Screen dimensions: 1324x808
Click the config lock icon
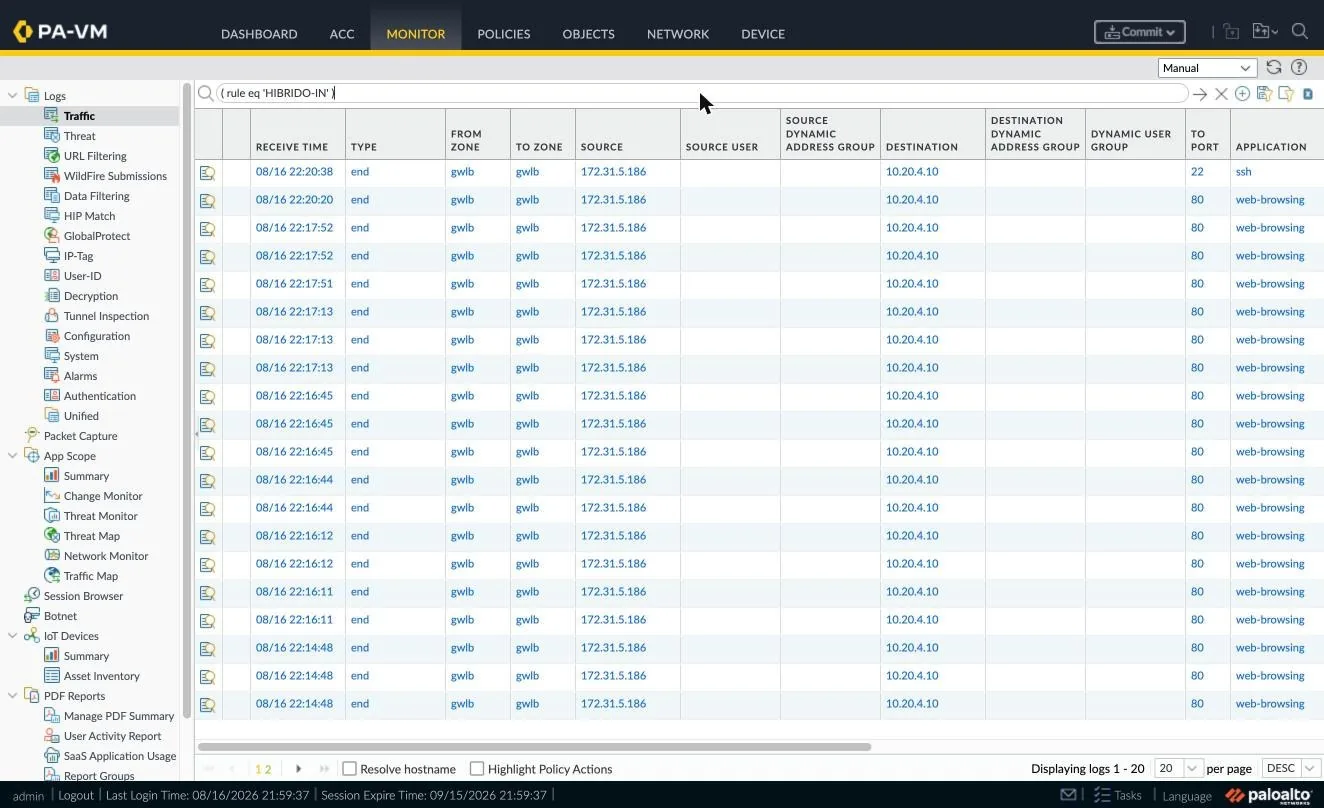click(1231, 32)
